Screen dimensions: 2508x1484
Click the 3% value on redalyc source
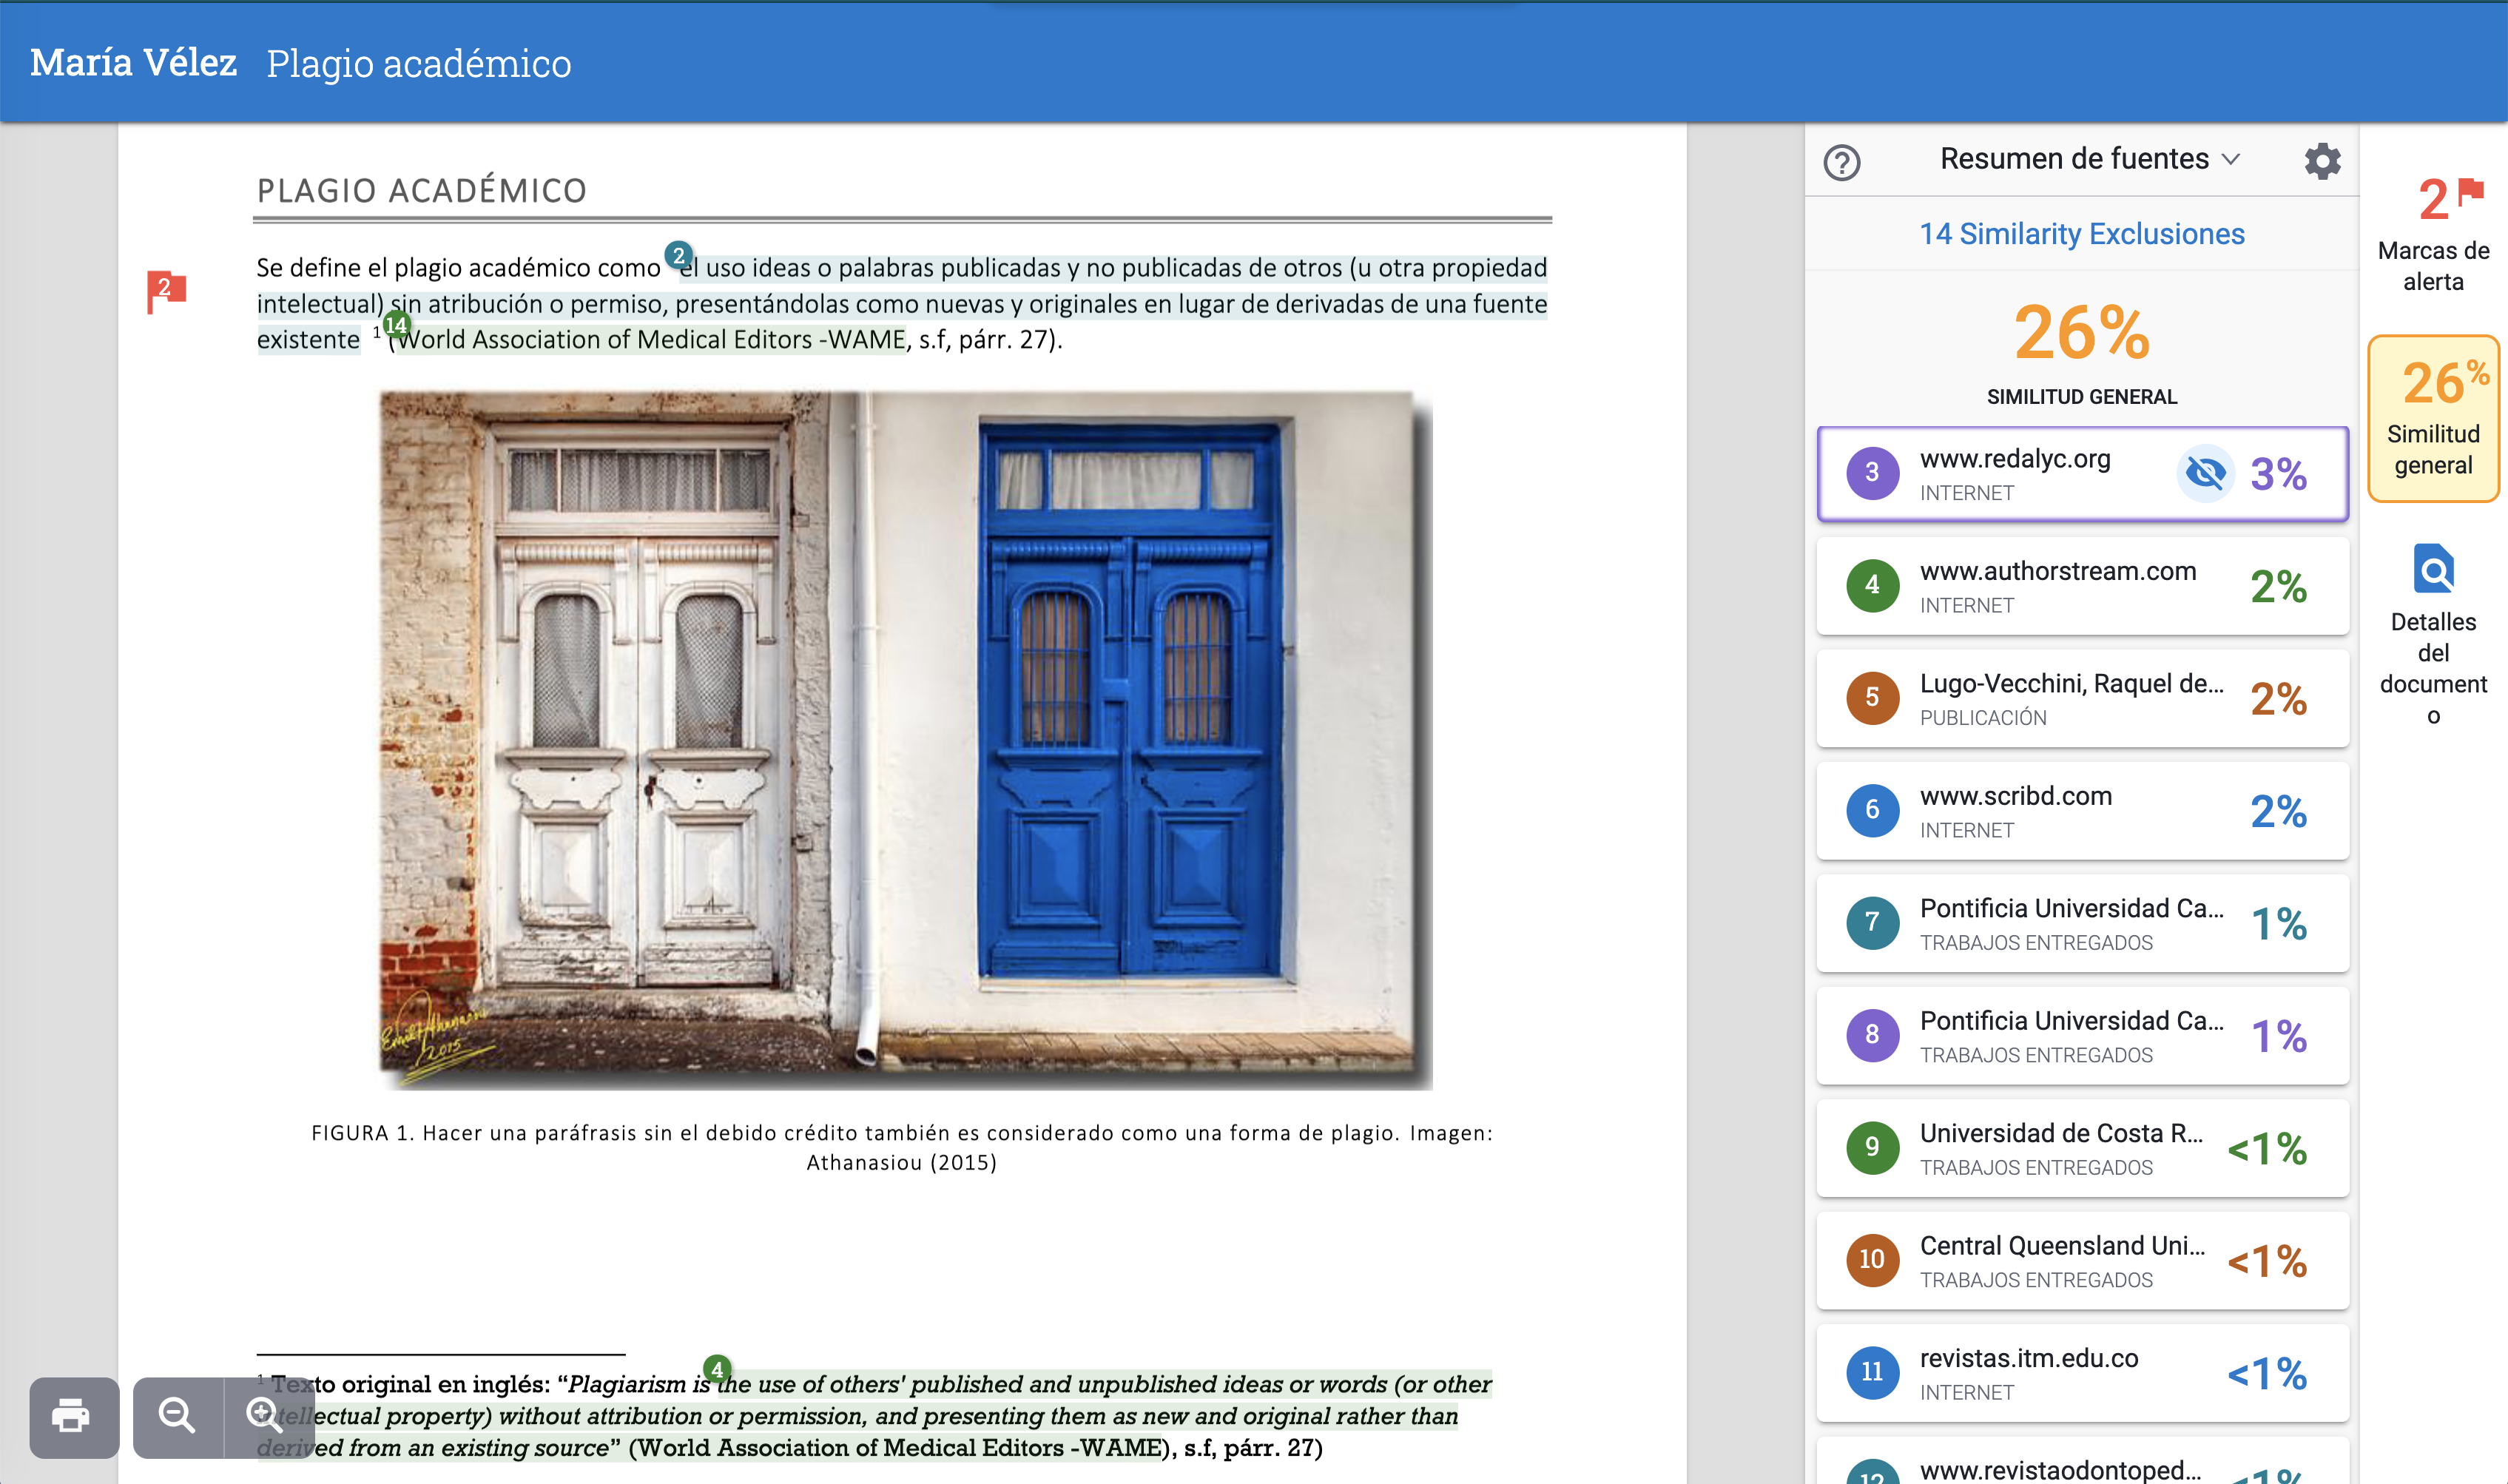2278,474
